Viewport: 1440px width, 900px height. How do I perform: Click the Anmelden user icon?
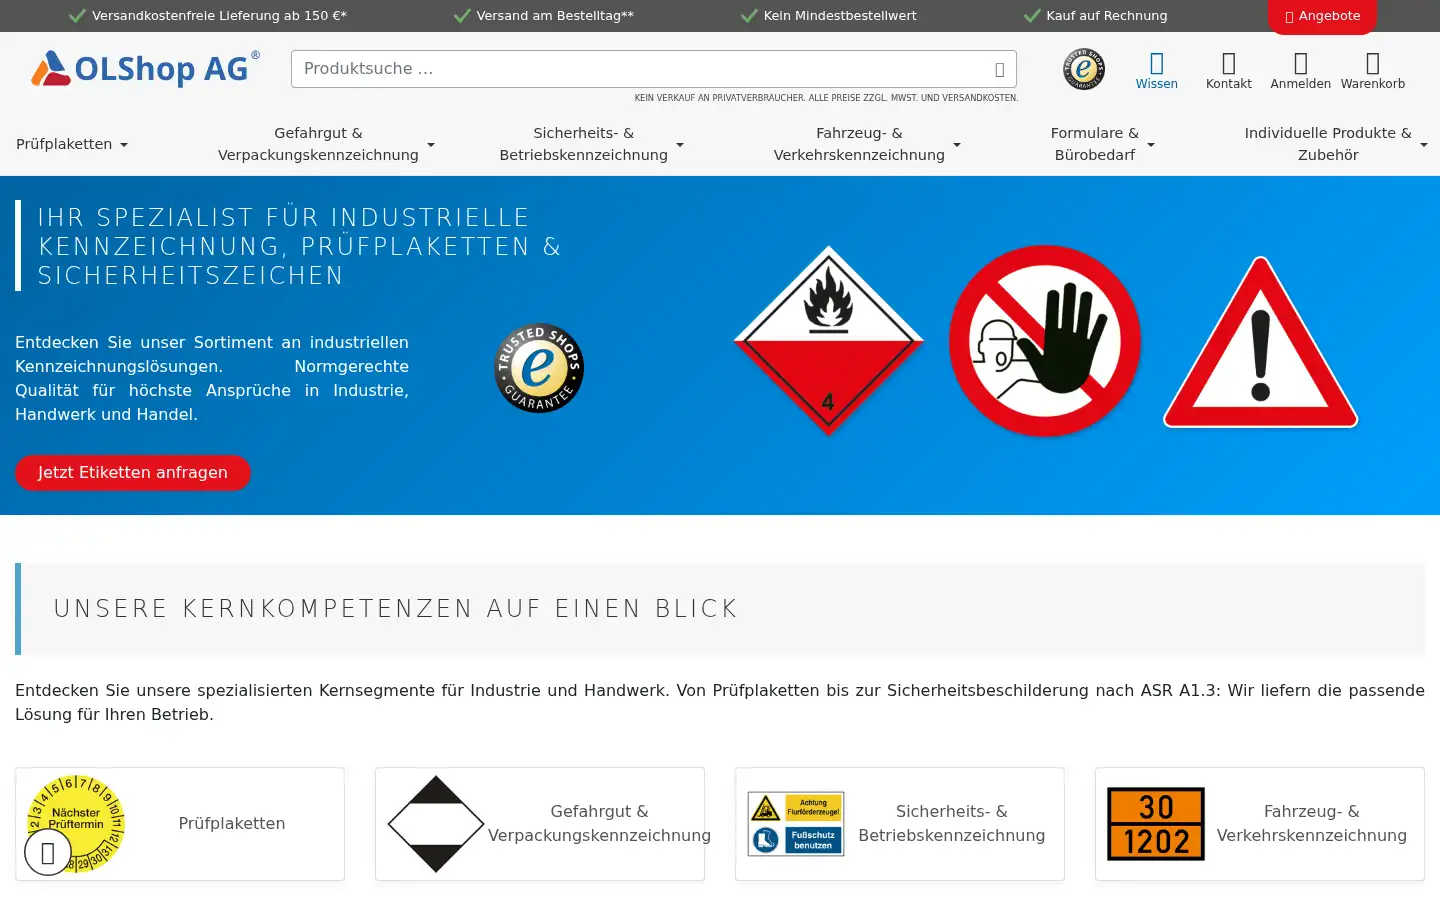[1301, 64]
